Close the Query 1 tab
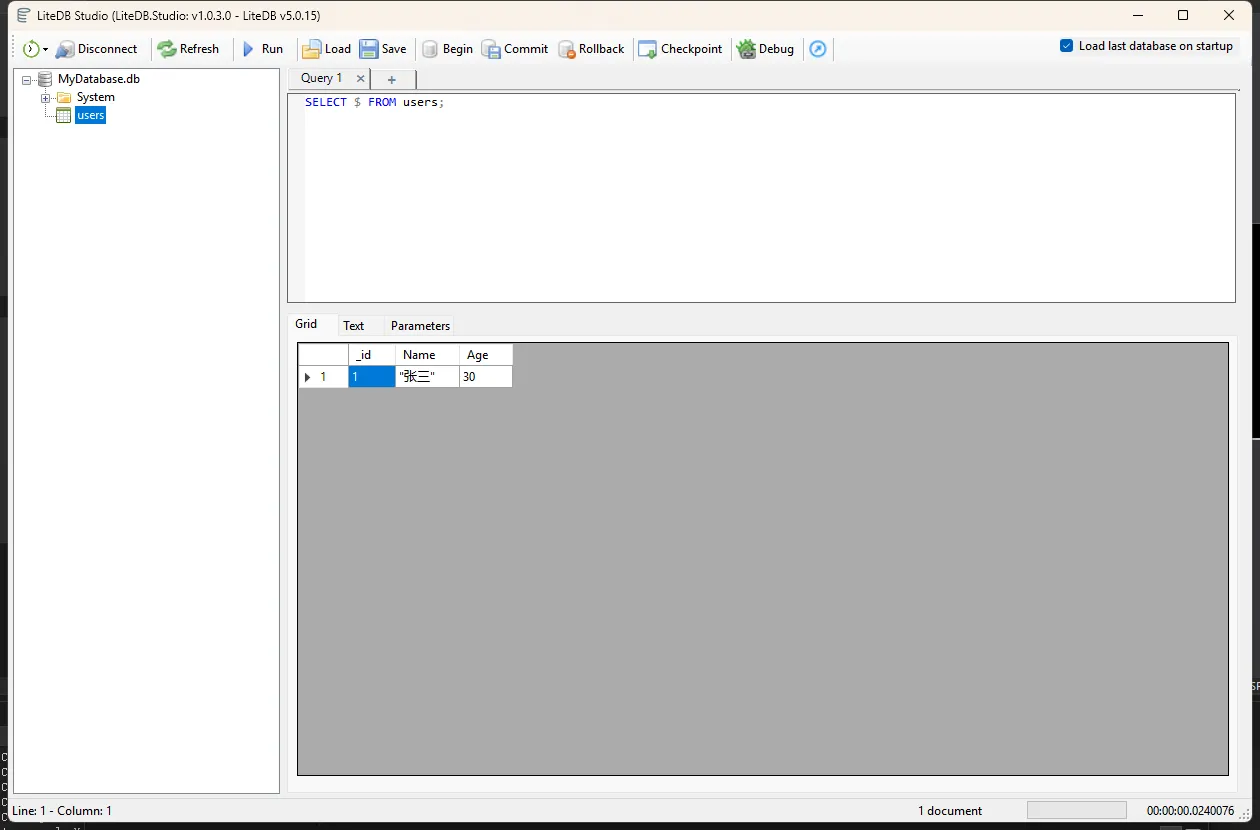This screenshot has height=830, width=1260. pyautogui.click(x=361, y=79)
